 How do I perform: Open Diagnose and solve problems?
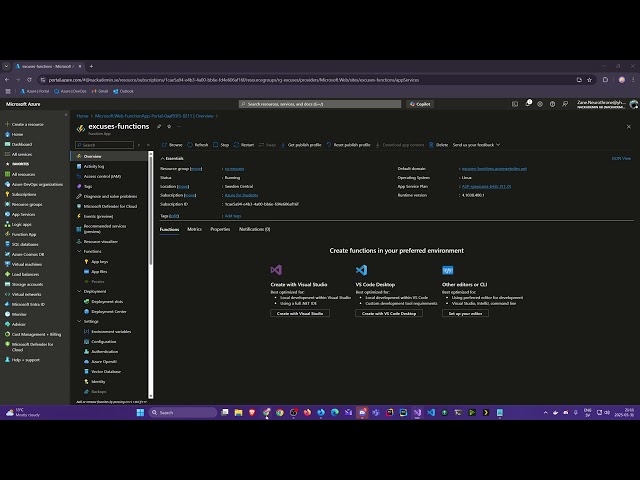[x=107, y=196]
